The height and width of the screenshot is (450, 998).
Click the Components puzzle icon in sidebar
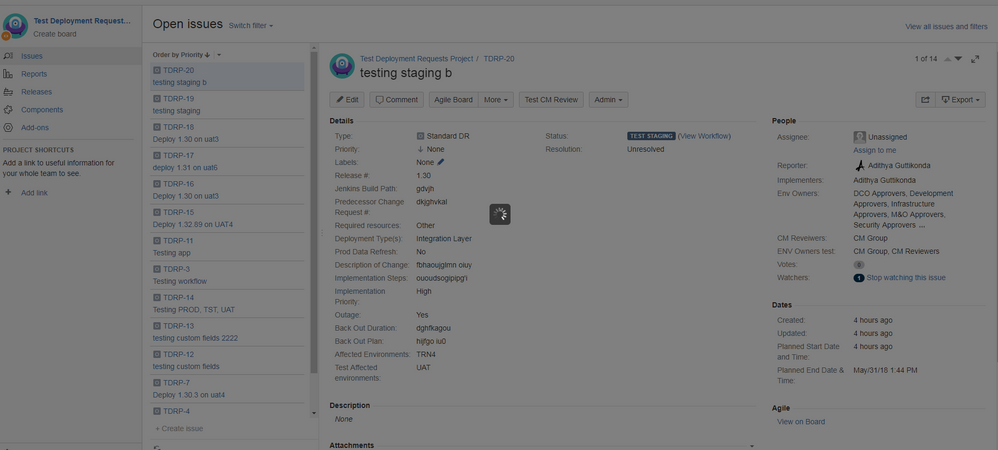click(8, 109)
